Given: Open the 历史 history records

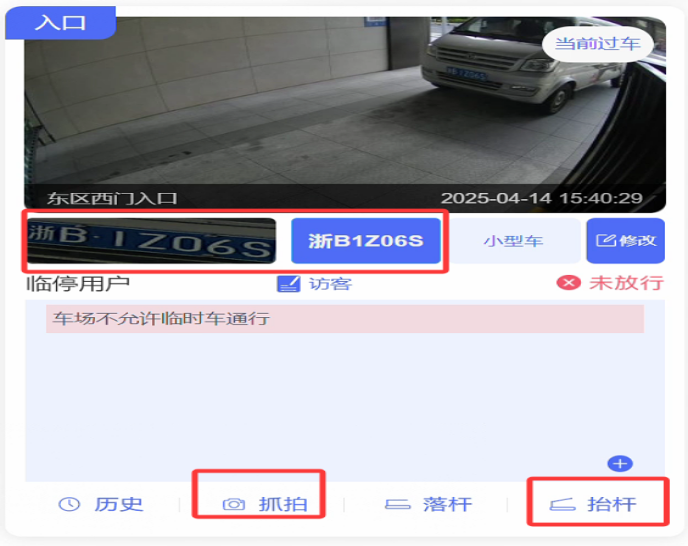Looking at the screenshot, I should point(101,504).
